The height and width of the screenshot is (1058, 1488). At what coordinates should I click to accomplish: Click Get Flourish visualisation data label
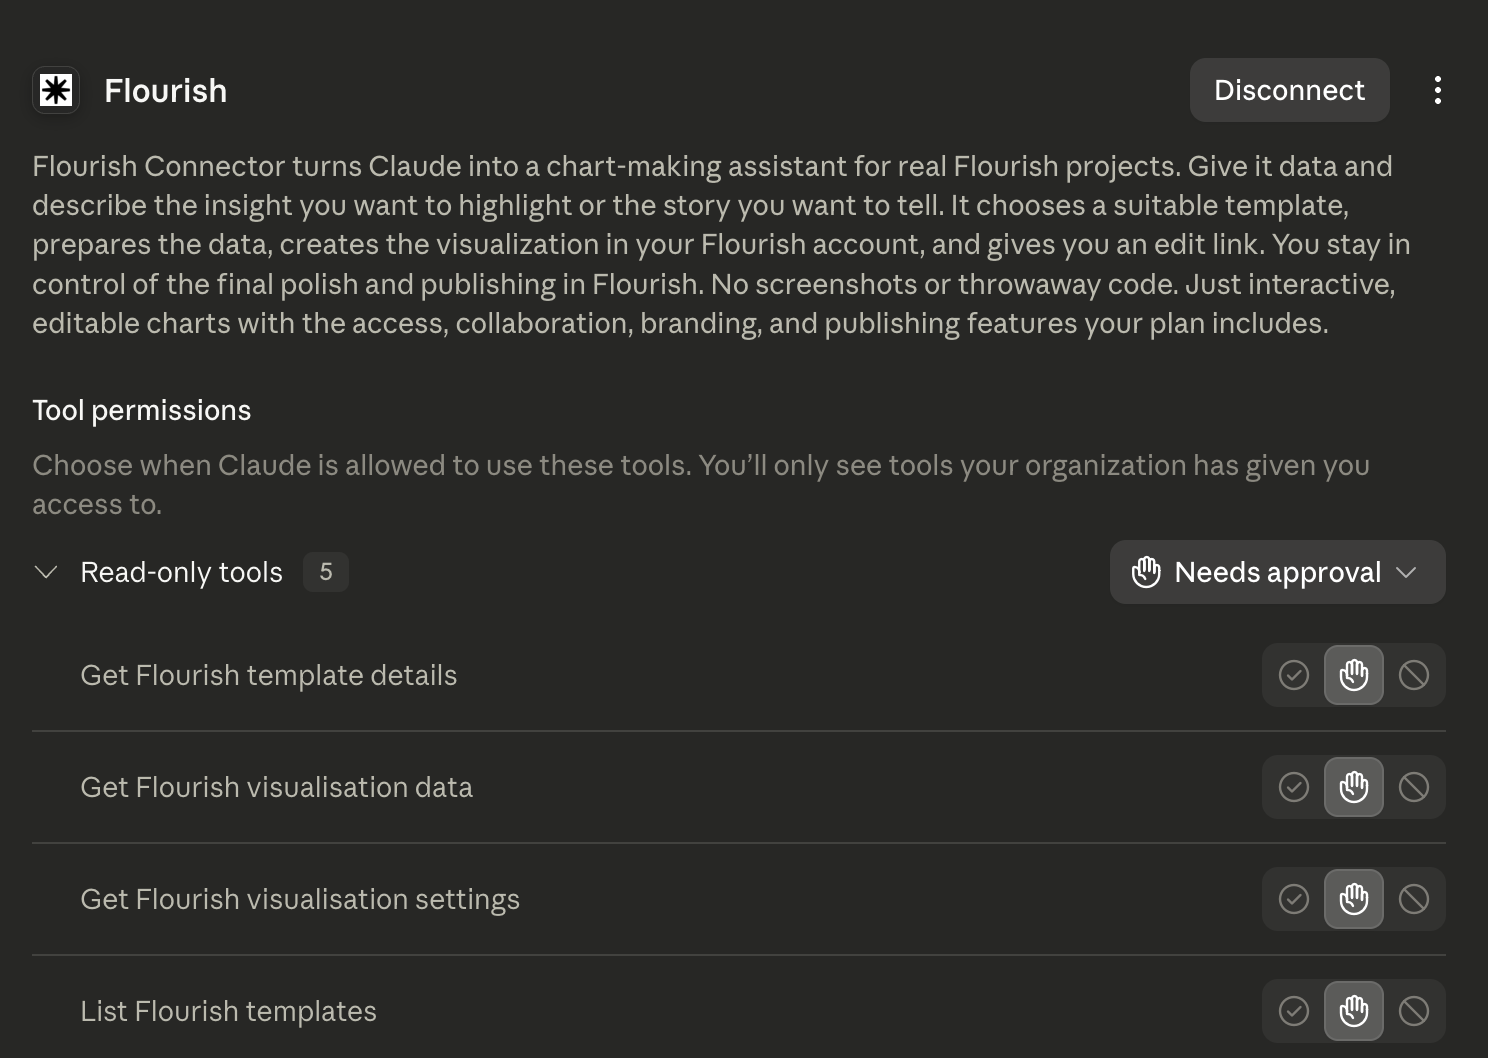point(276,787)
